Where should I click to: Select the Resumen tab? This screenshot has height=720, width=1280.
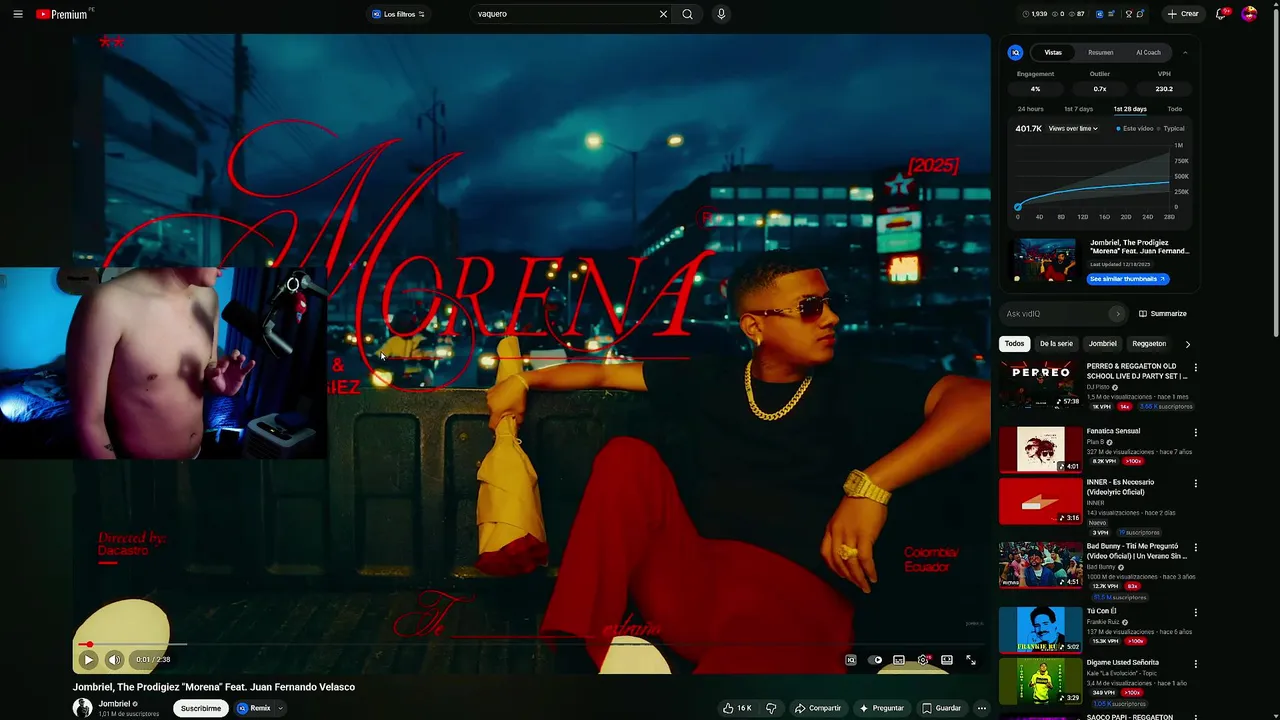click(1101, 52)
